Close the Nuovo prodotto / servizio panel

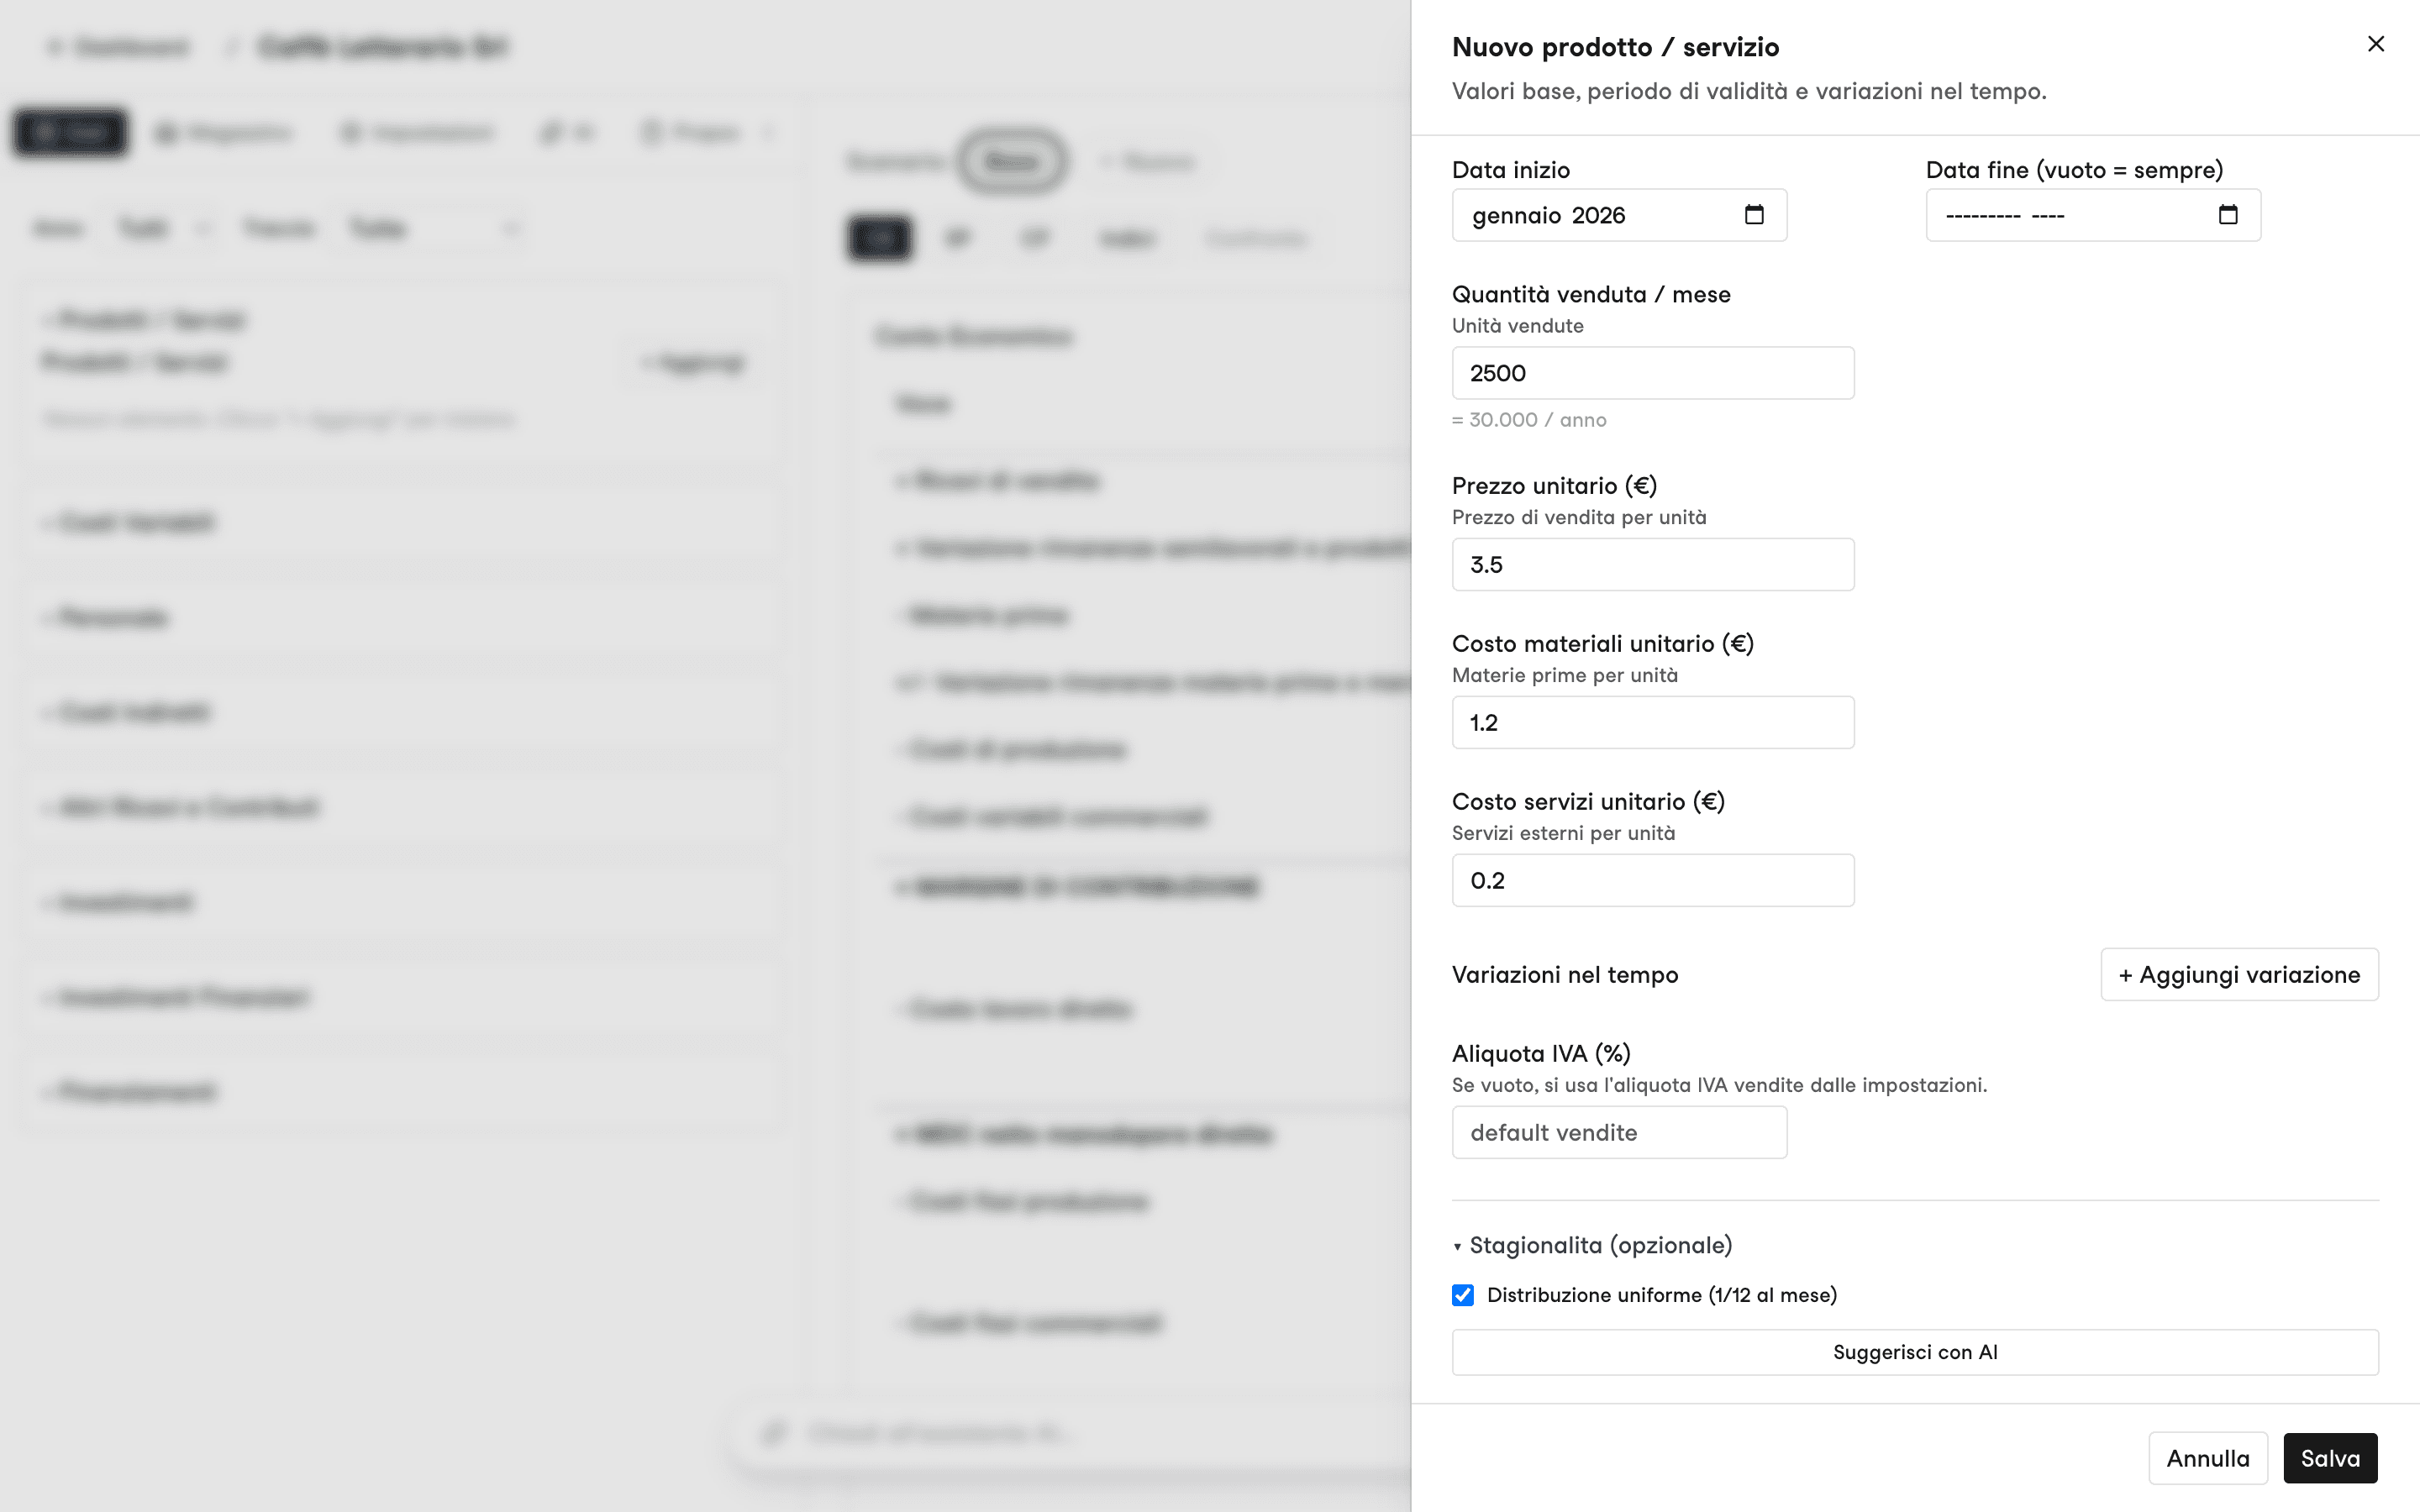[x=2376, y=44]
